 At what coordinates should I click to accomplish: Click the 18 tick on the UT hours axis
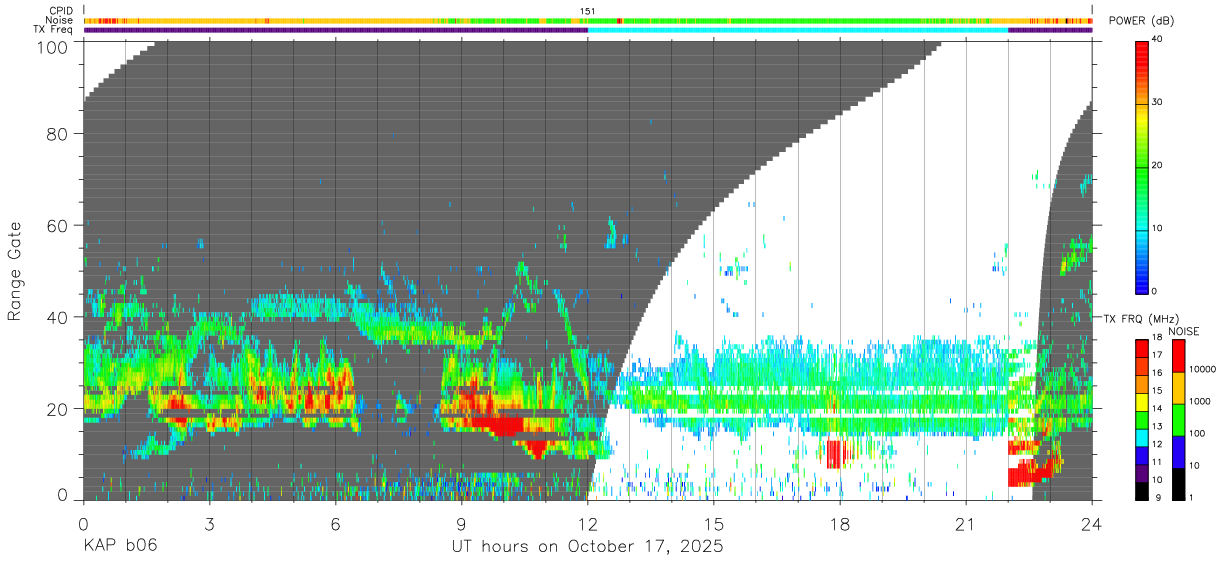pos(839,524)
